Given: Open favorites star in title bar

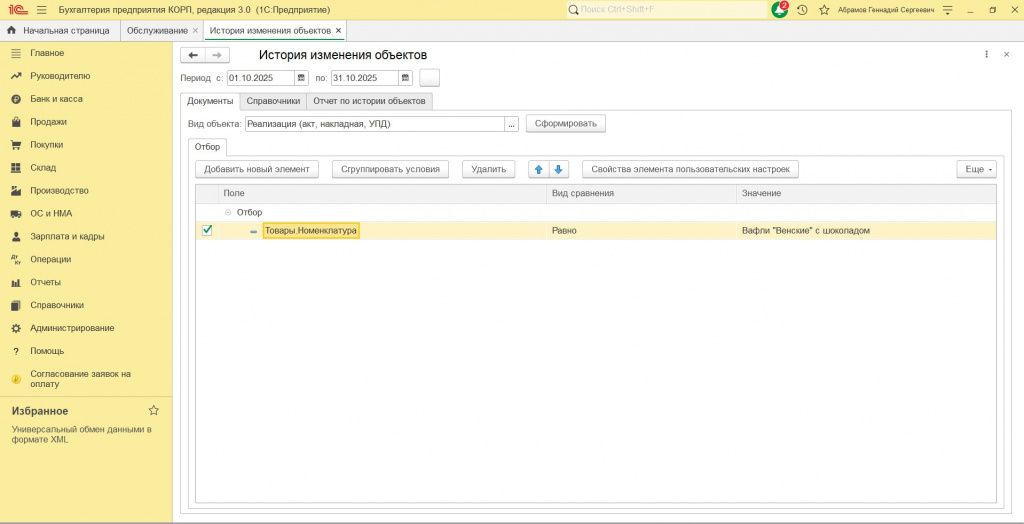Looking at the screenshot, I should 824,10.
